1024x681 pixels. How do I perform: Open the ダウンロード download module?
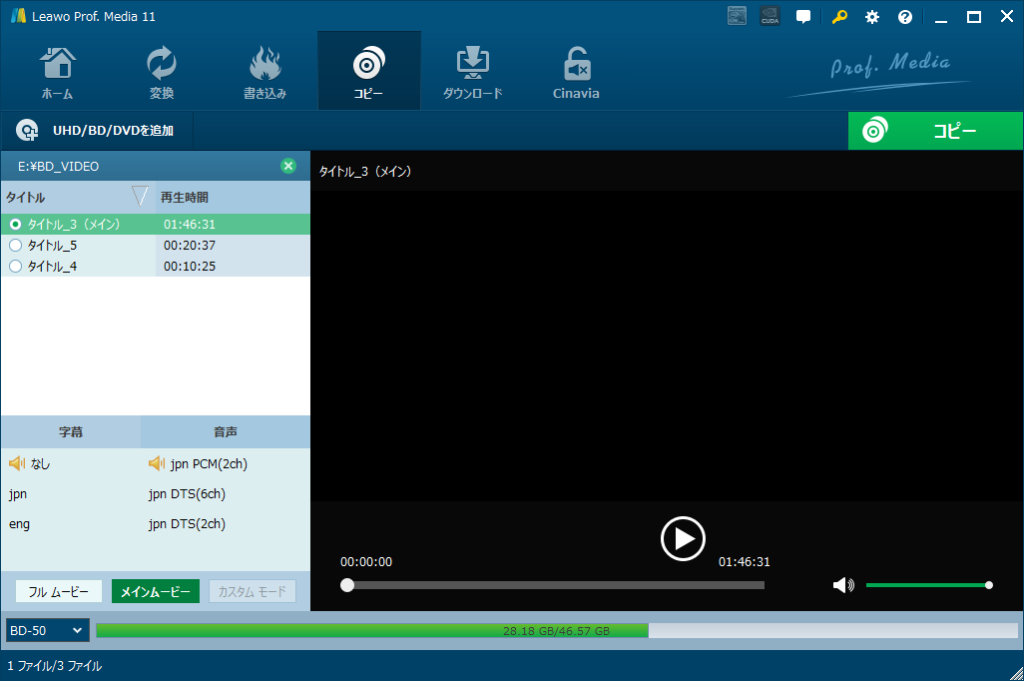point(473,72)
